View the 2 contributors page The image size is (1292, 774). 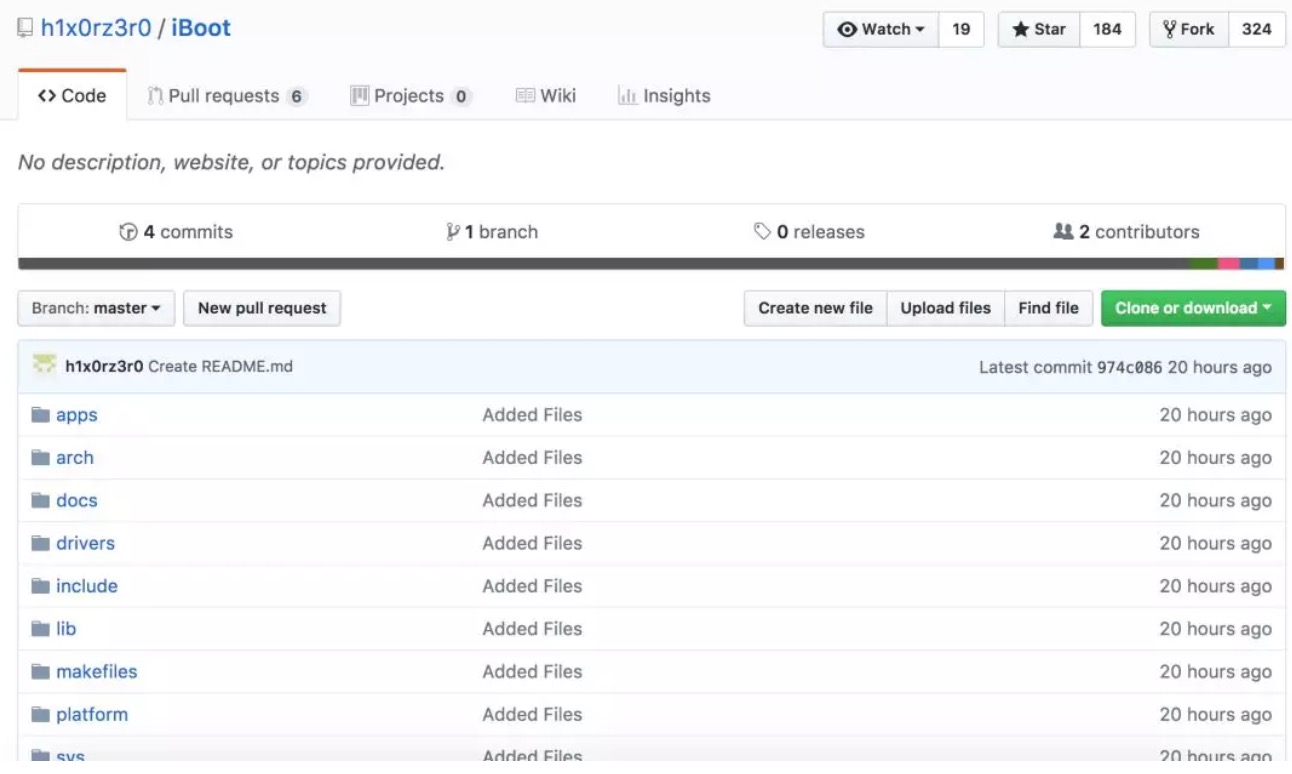1126,232
